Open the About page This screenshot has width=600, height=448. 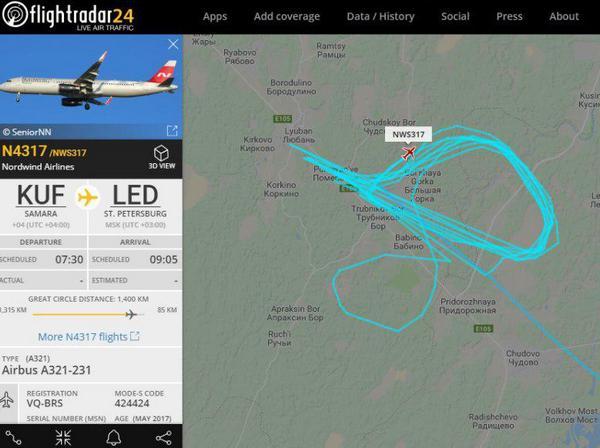tap(564, 16)
